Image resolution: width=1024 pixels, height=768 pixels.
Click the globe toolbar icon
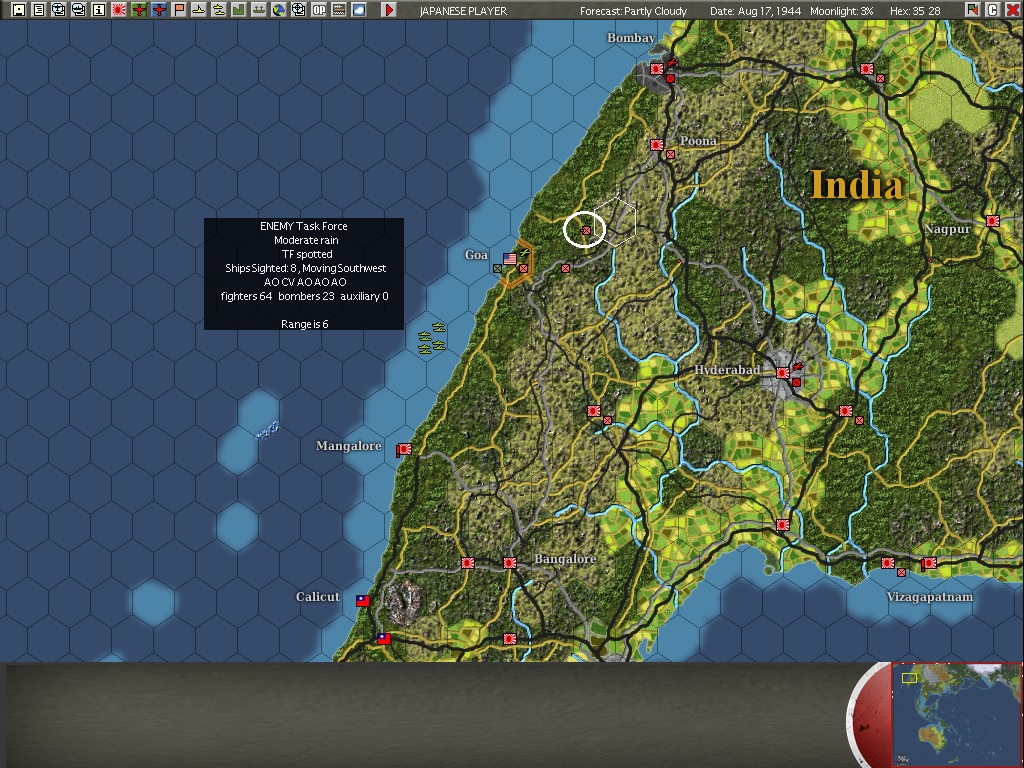279,10
